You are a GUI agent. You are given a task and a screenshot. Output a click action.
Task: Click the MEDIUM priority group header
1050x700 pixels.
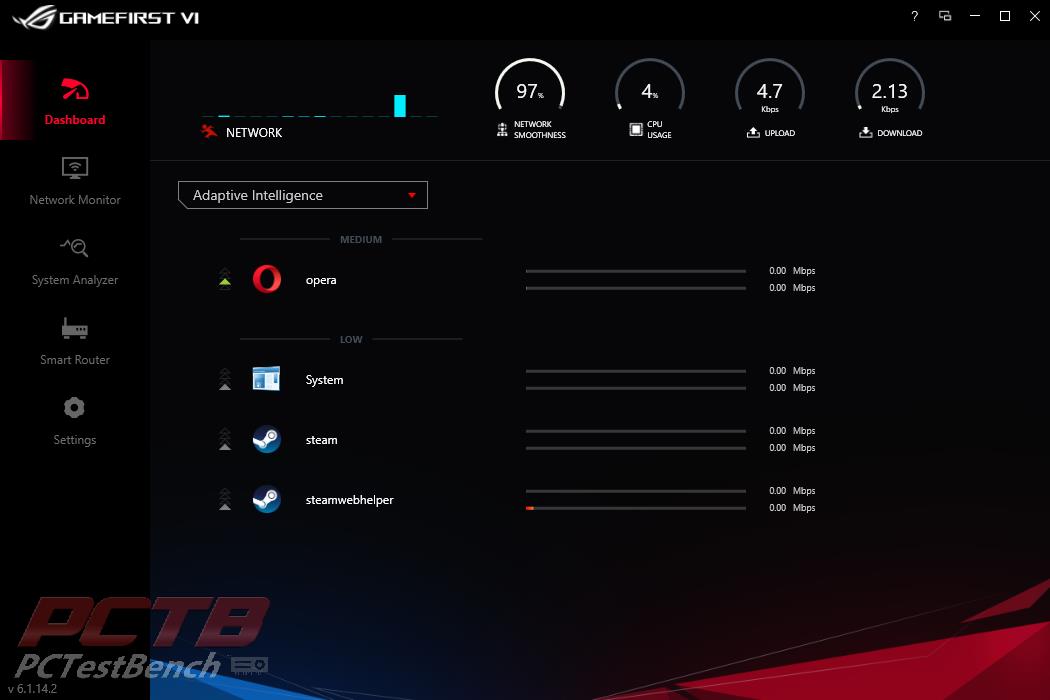361,239
